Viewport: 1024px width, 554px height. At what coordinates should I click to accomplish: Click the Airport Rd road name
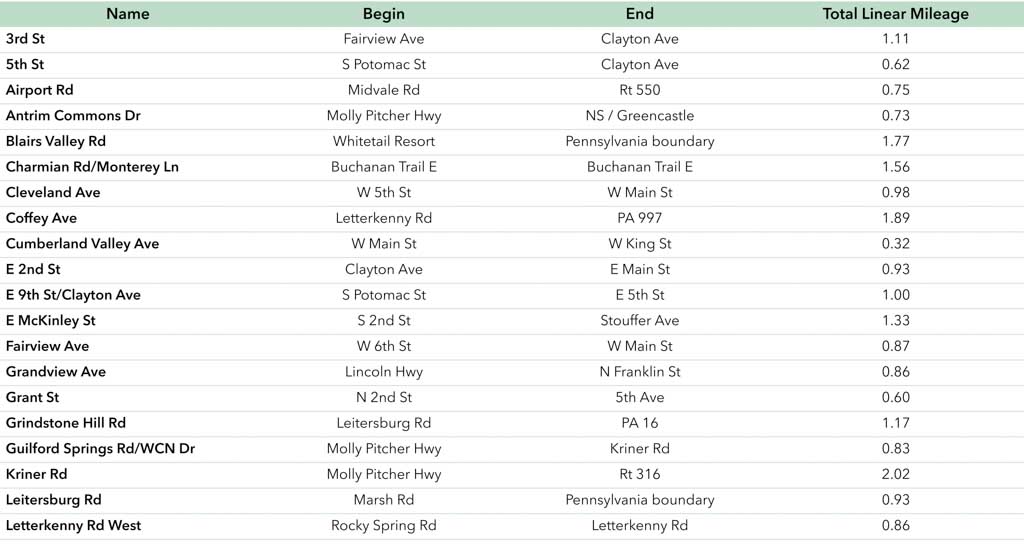(39, 90)
